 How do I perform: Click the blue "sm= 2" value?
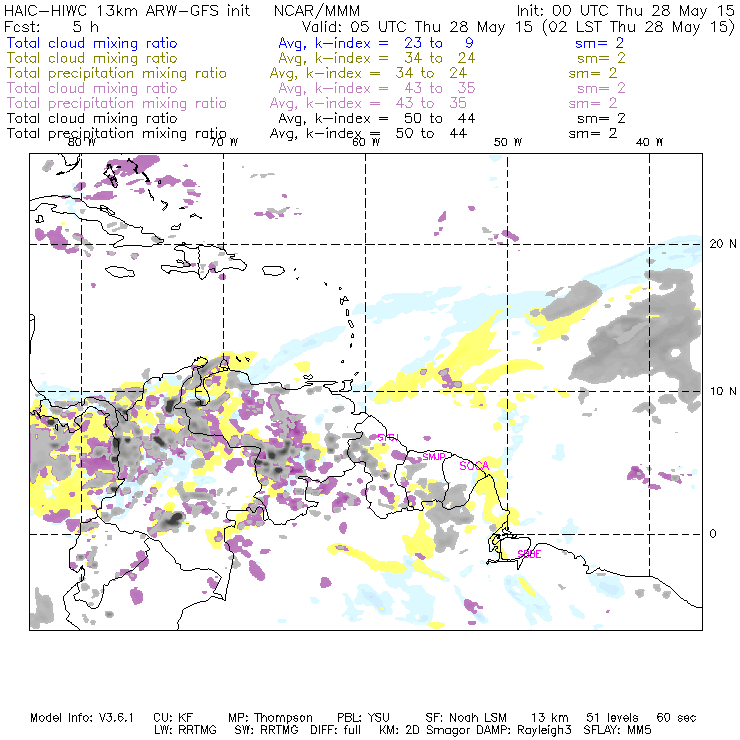(x=599, y=43)
